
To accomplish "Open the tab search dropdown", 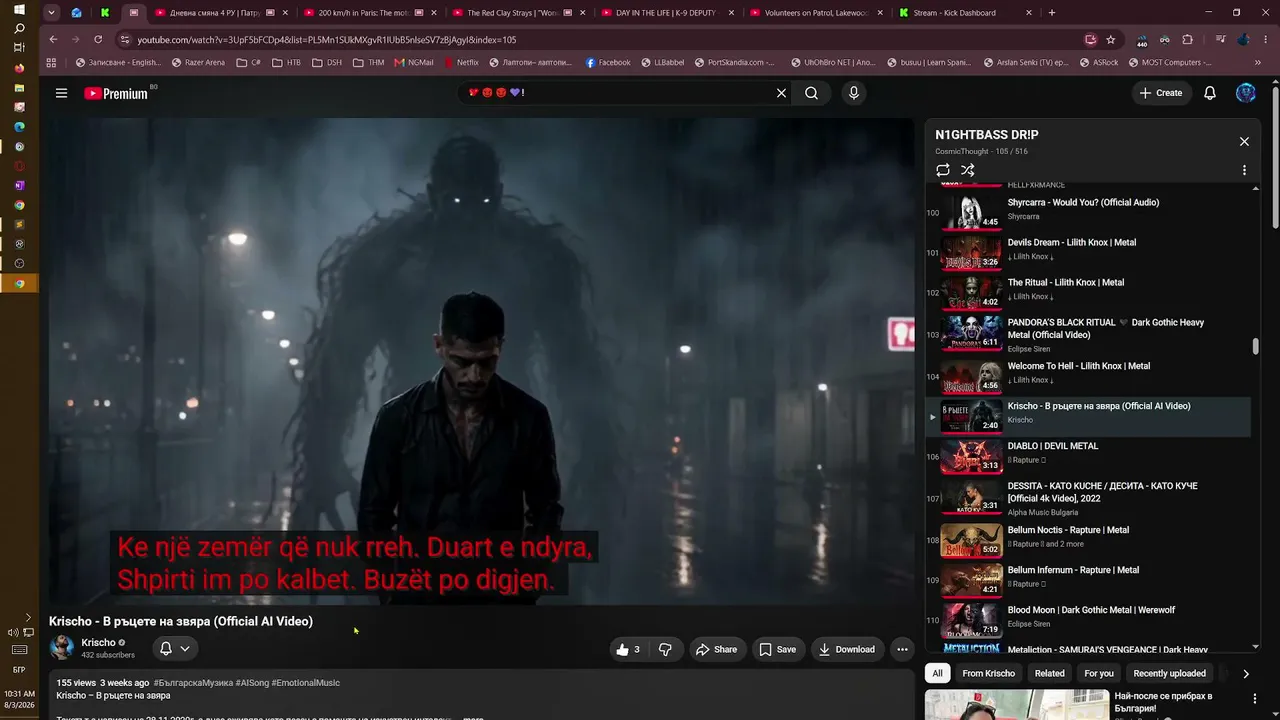I will [x=51, y=13].
